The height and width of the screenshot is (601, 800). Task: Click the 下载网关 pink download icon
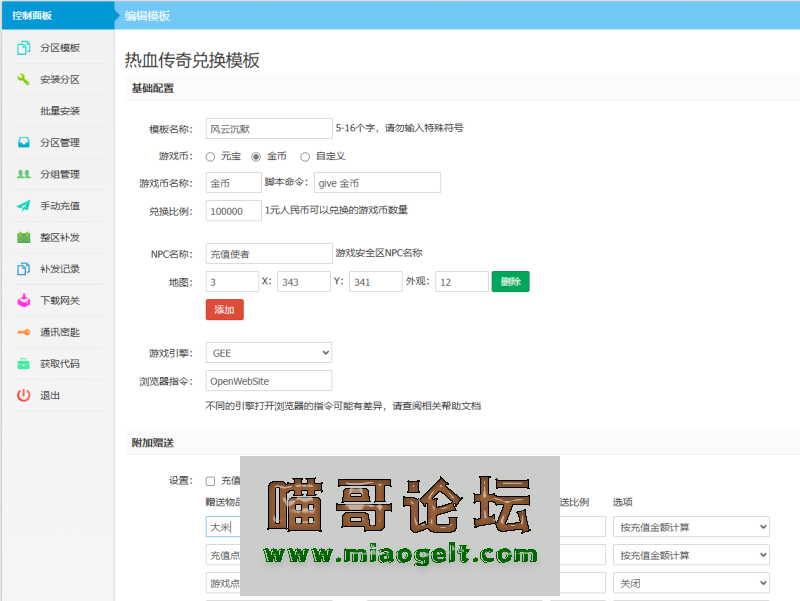(23, 300)
